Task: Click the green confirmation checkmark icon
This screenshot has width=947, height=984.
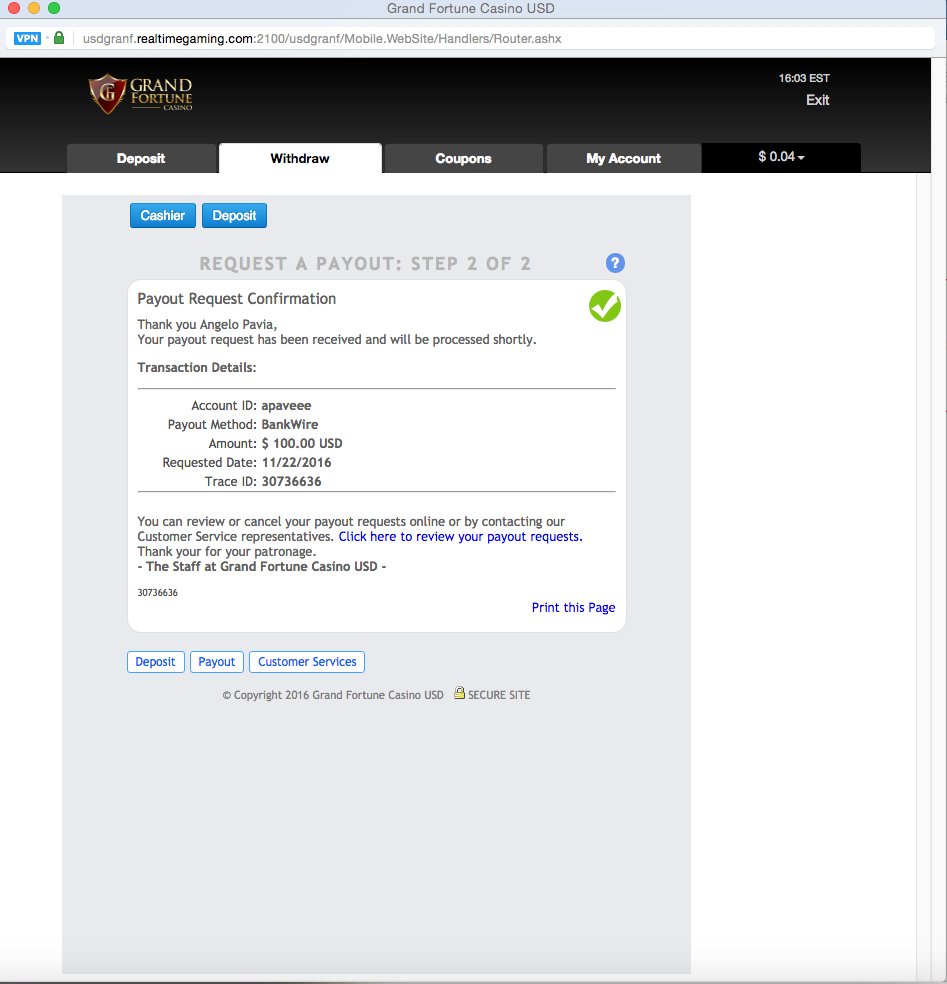Action: [x=605, y=306]
